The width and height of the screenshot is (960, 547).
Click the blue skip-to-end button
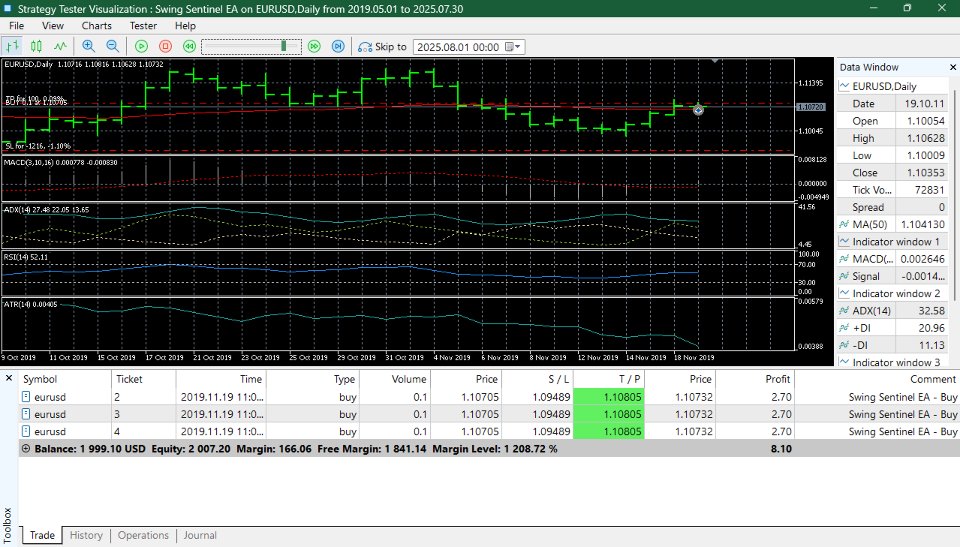pos(338,47)
